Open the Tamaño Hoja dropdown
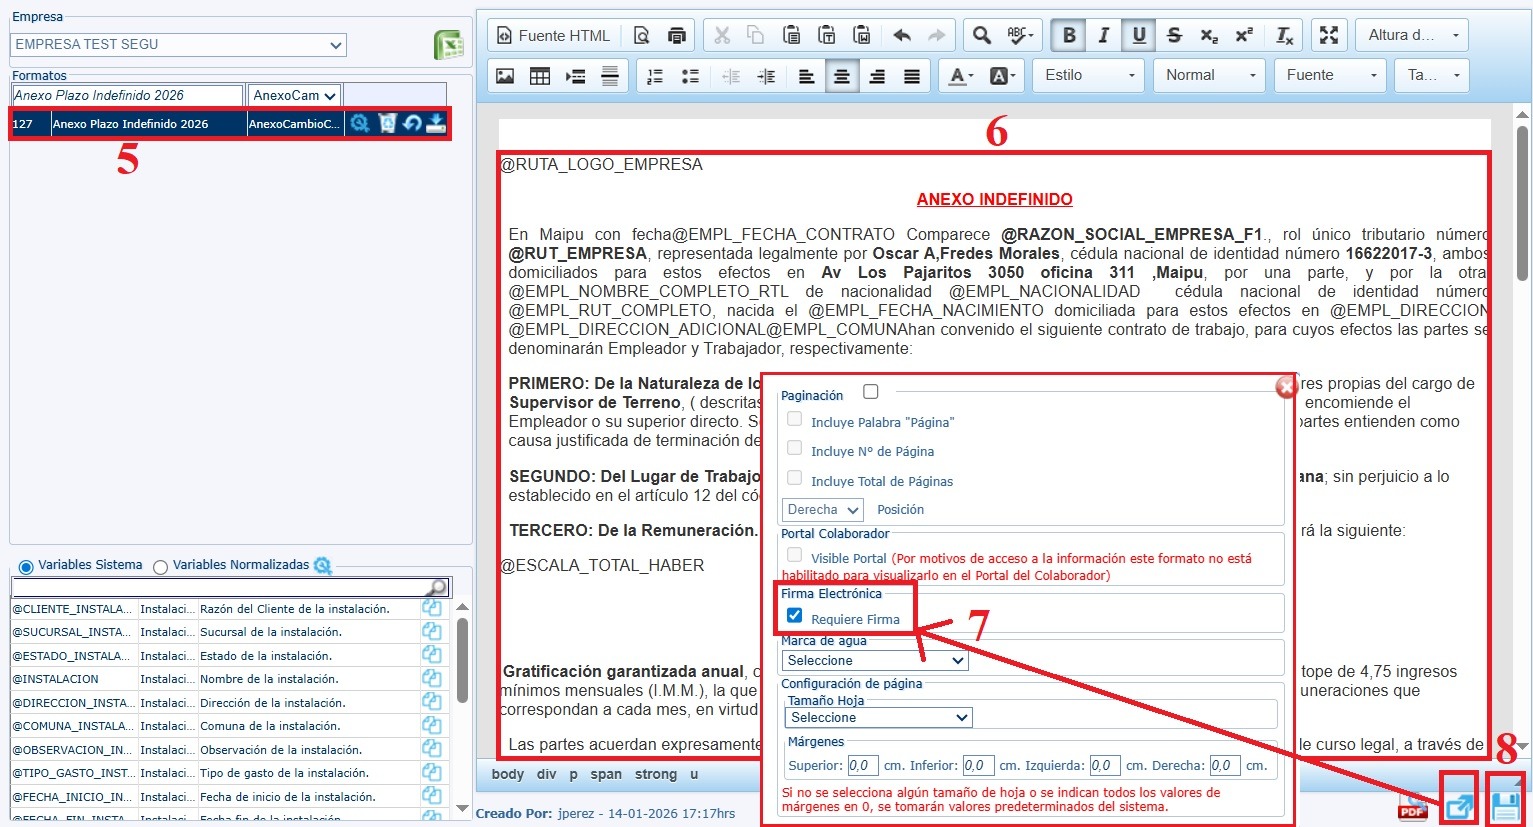 pyautogui.click(x=878, y=718)
